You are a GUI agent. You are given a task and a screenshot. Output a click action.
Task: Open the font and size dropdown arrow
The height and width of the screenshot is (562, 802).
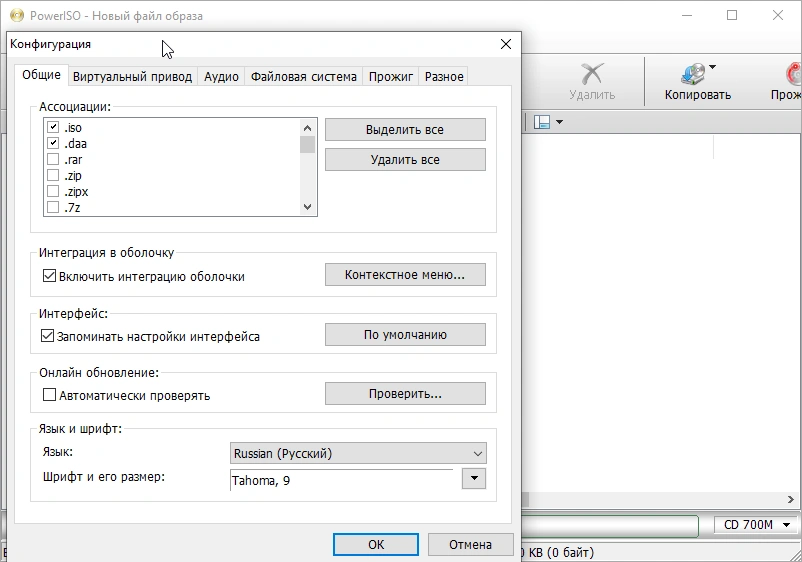tap(474, 479)
